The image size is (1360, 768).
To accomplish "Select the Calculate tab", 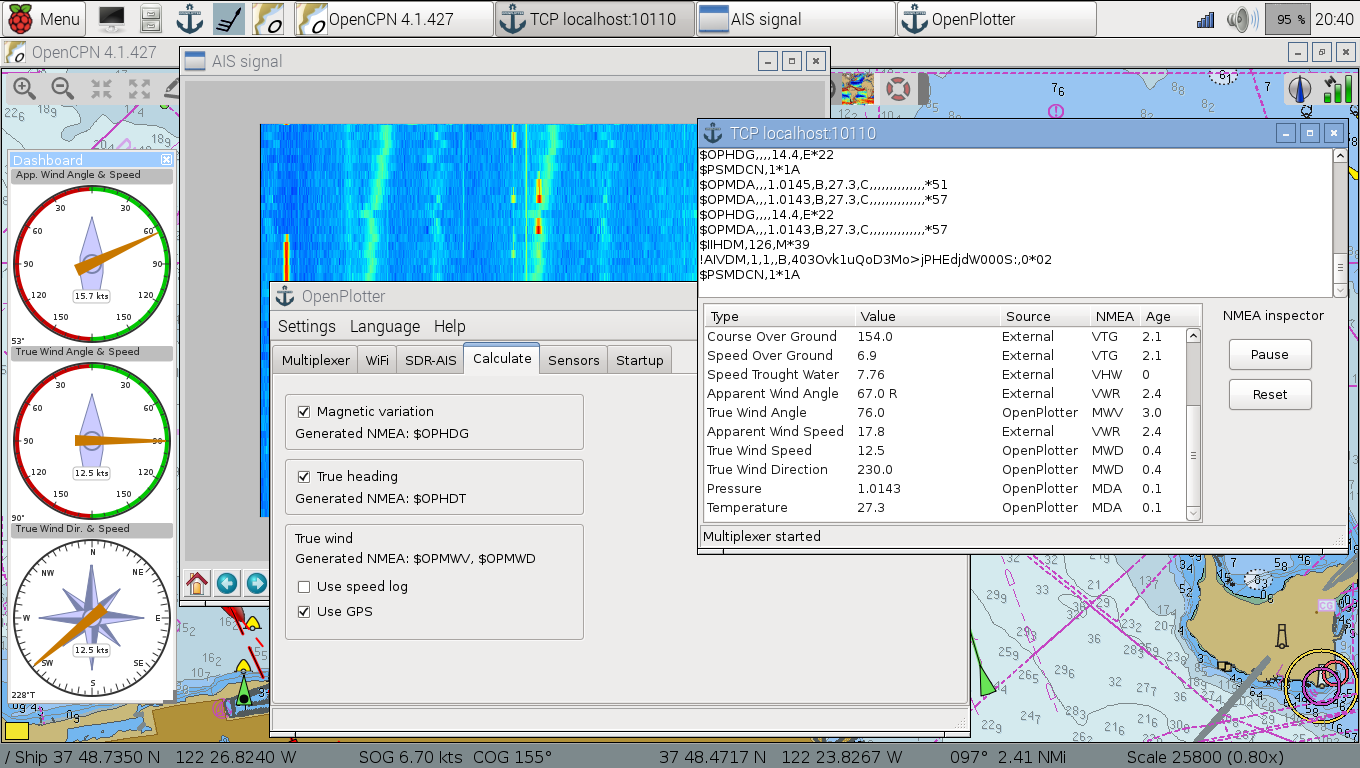I will tap(502, 358).
